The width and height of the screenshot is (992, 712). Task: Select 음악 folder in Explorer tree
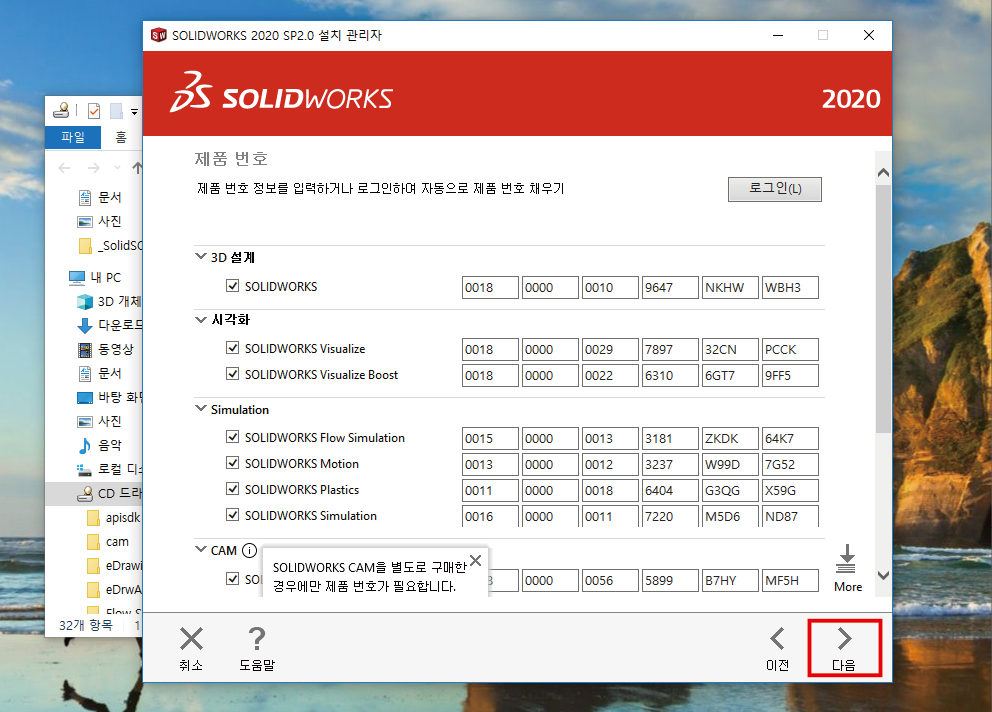coord(99,445)
